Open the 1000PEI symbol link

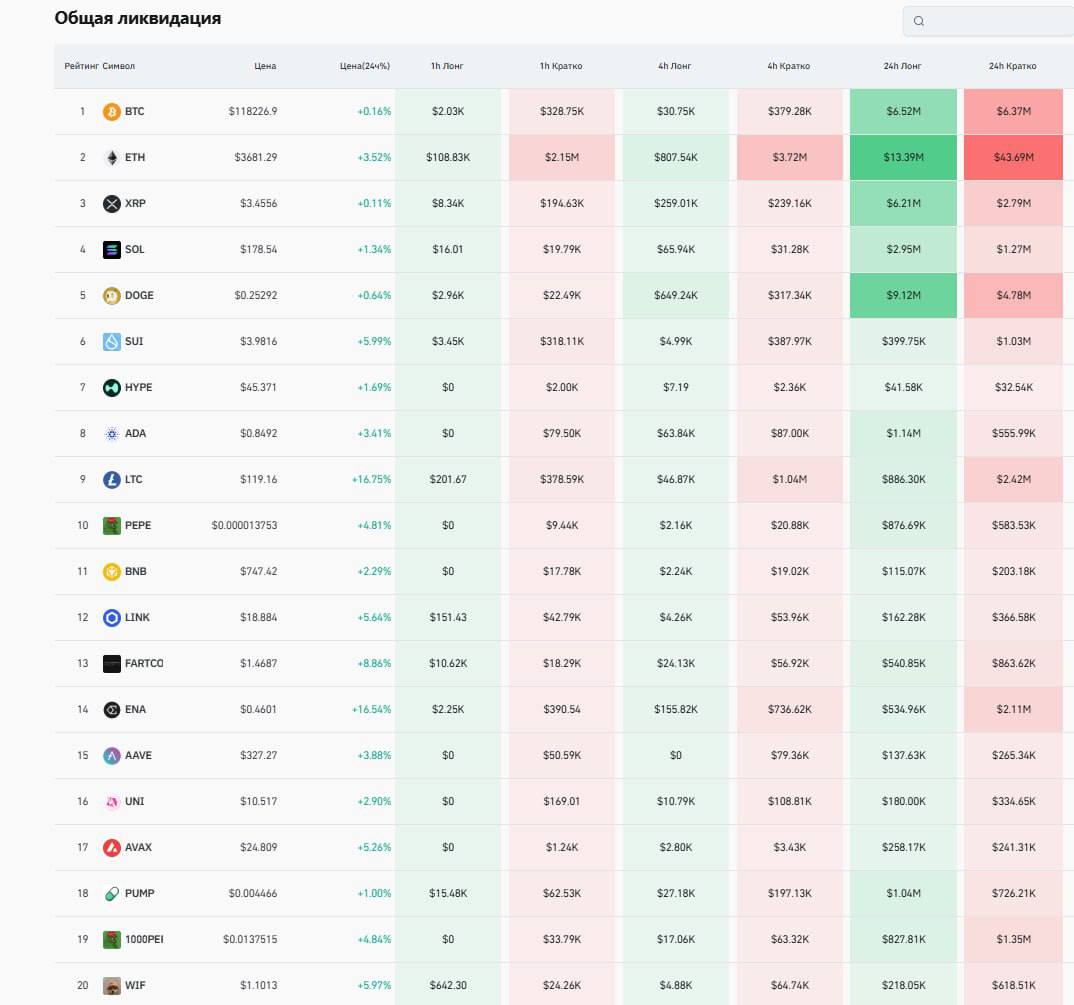[144, 939]
